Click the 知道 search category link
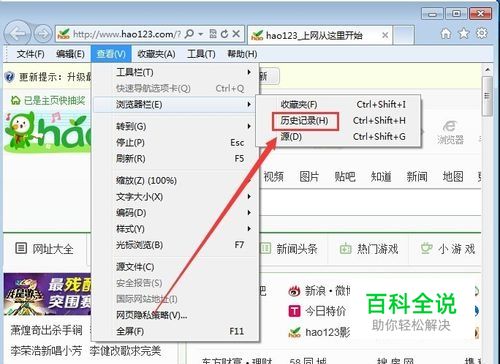 pyautogui.click(x=381, y=176)
